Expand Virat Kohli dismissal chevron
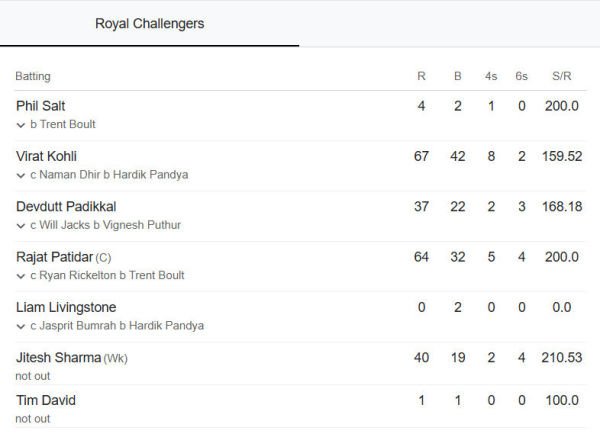 [x=21, y=176]
